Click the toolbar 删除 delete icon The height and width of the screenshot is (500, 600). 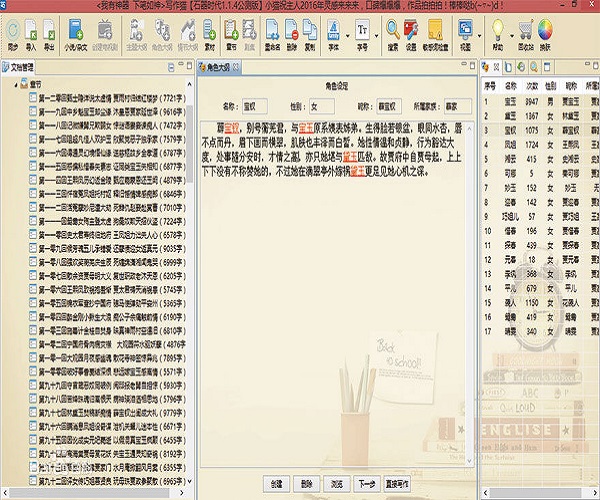tap(292, 36)
